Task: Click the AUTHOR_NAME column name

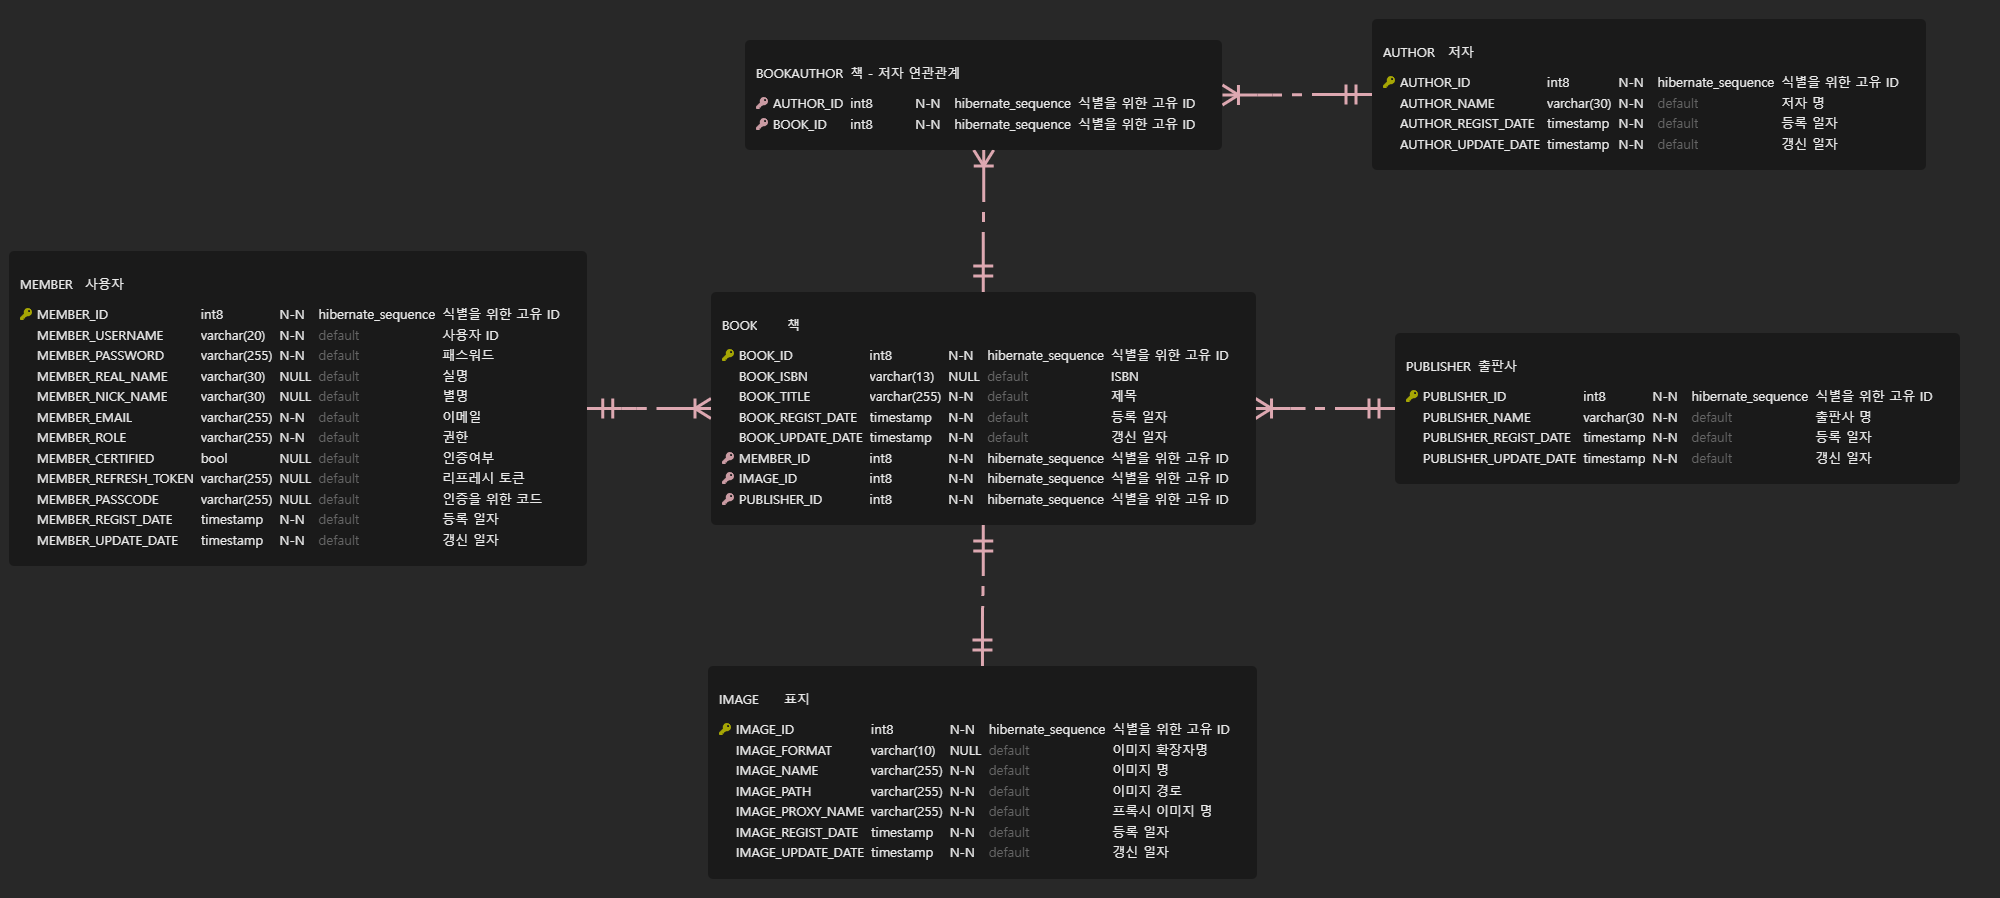Action: [1447, 103]
